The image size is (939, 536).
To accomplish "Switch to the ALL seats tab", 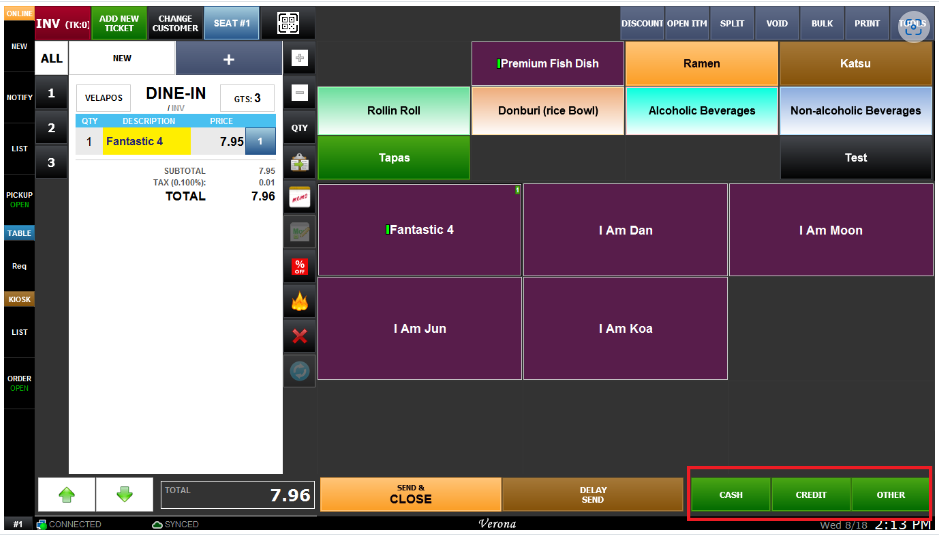I will click(51, 59).
